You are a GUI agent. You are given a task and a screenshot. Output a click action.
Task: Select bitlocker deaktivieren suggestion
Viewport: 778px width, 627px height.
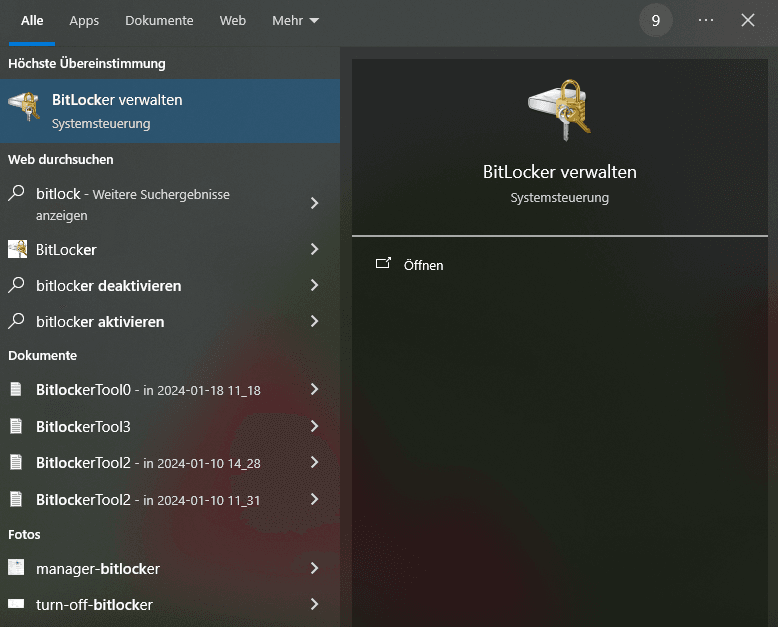click(x=170, y=285)
